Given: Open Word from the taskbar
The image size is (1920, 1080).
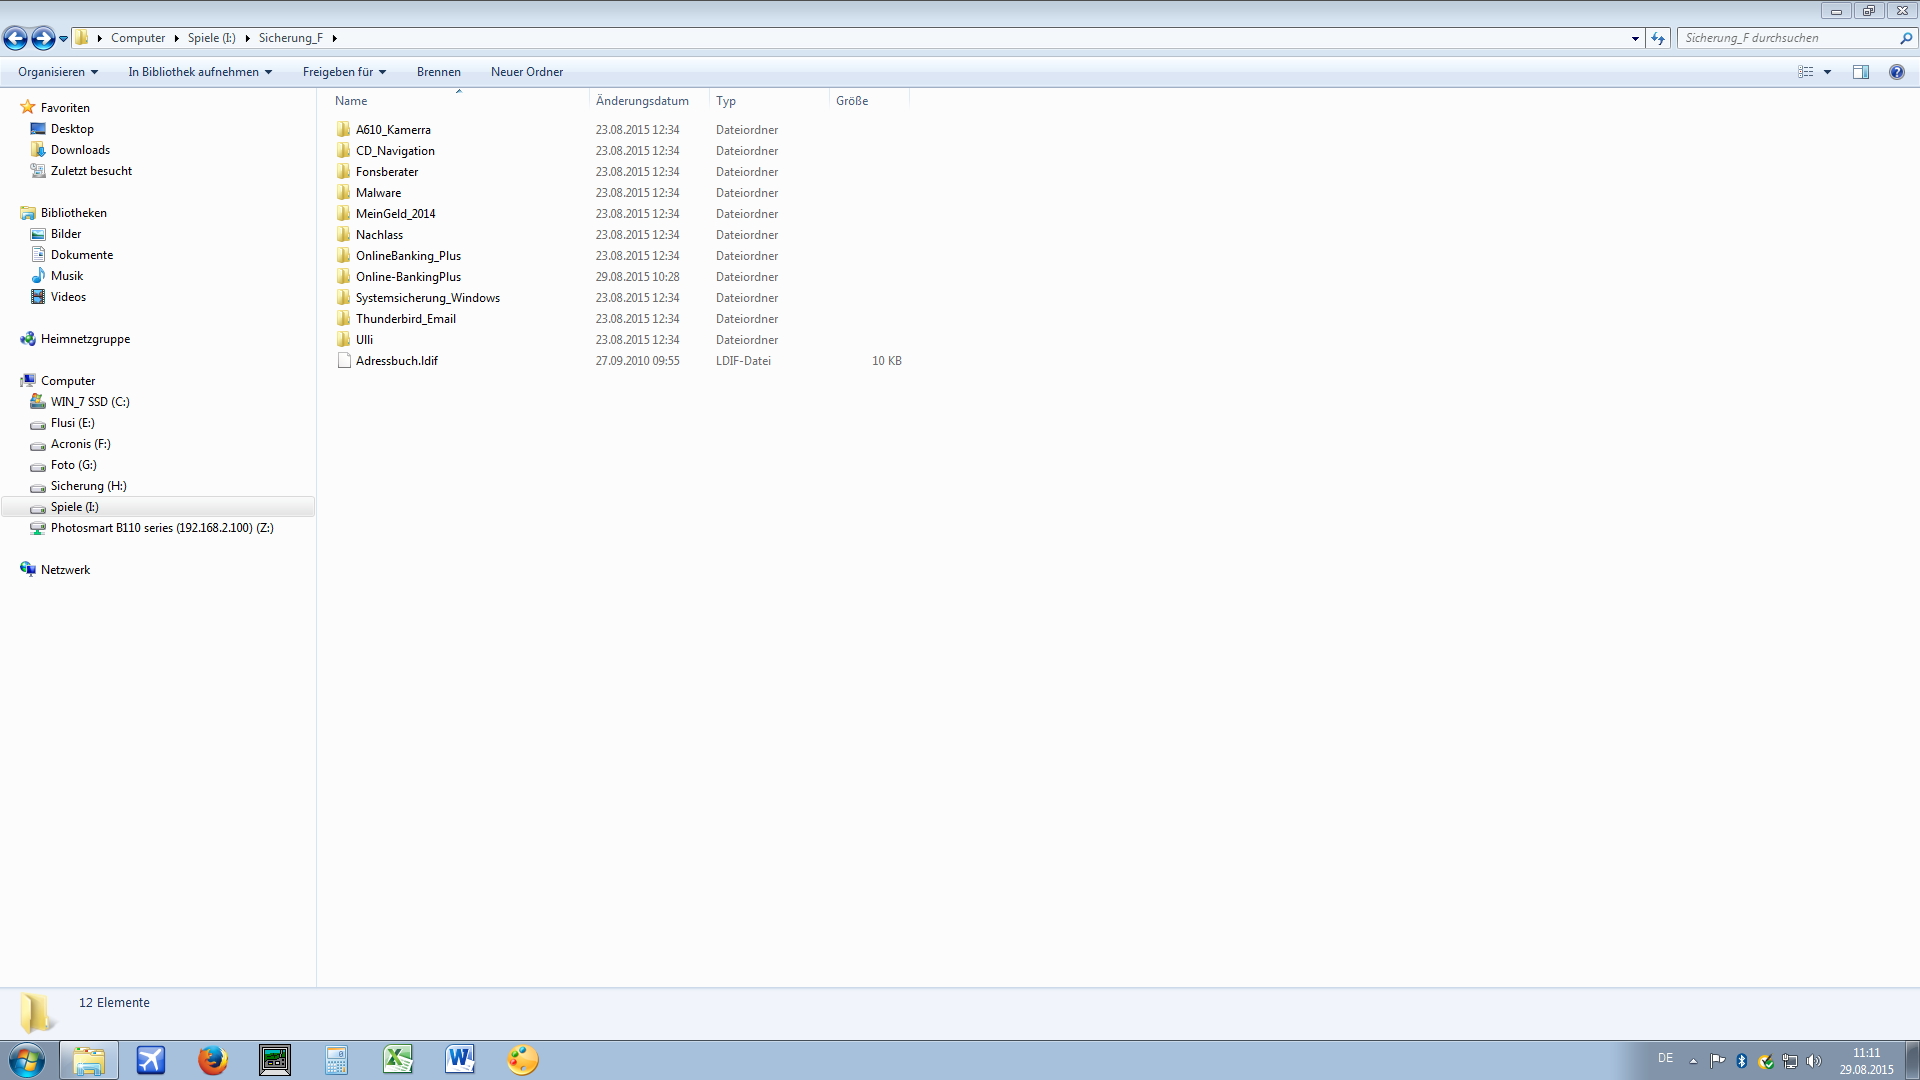Looking at the screenshot, I should [x=460, y=1060].
